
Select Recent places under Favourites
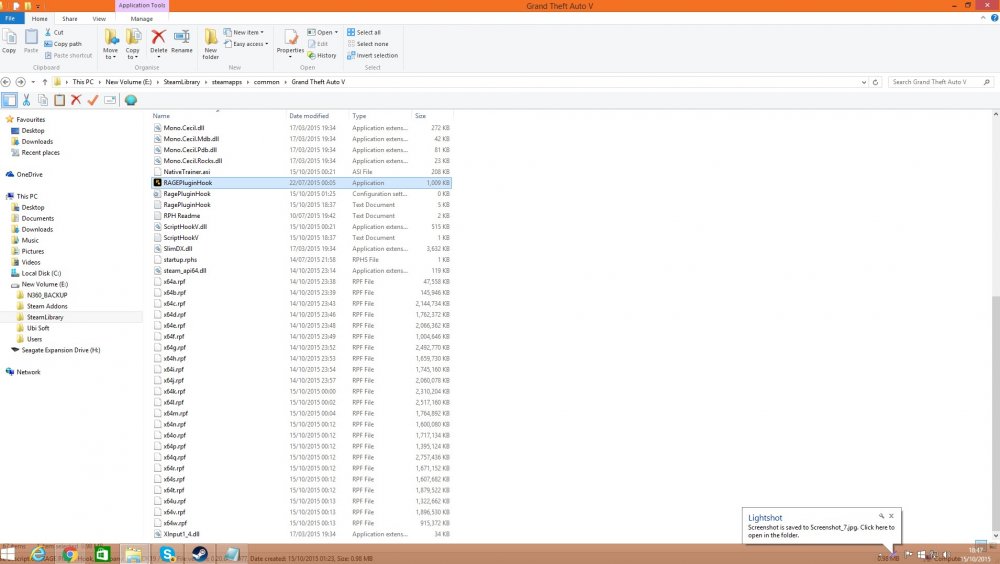40,152
